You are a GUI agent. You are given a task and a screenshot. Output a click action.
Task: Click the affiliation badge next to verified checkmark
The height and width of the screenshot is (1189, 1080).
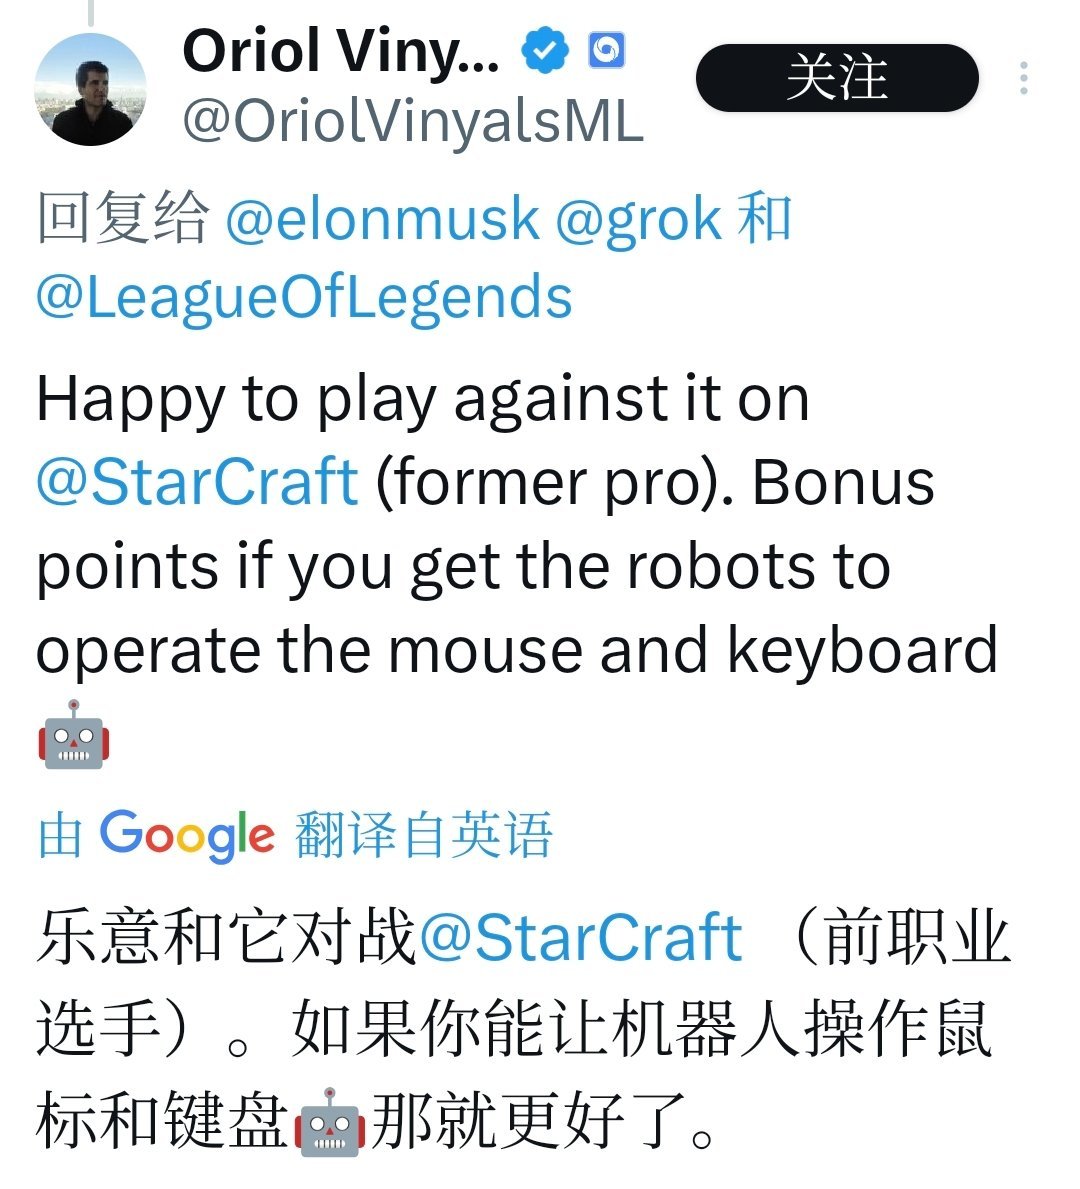(606, 50)
